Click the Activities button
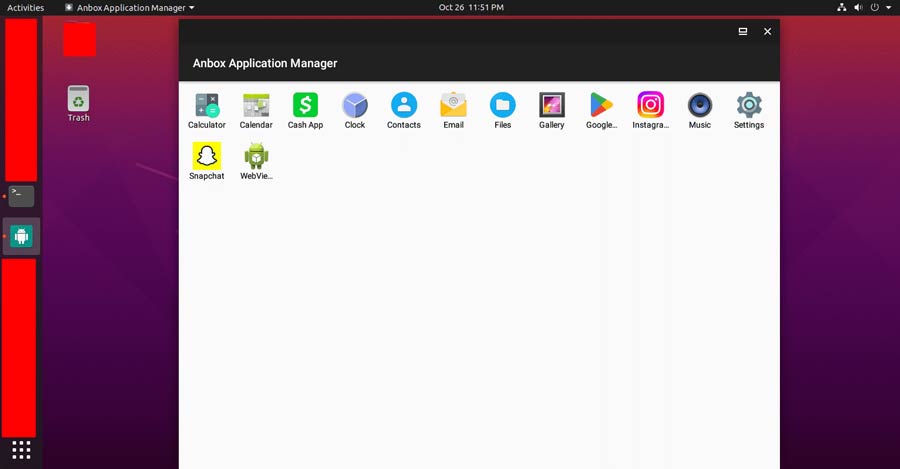The width and height of the screenshot is (900, 469). point(25,7)
